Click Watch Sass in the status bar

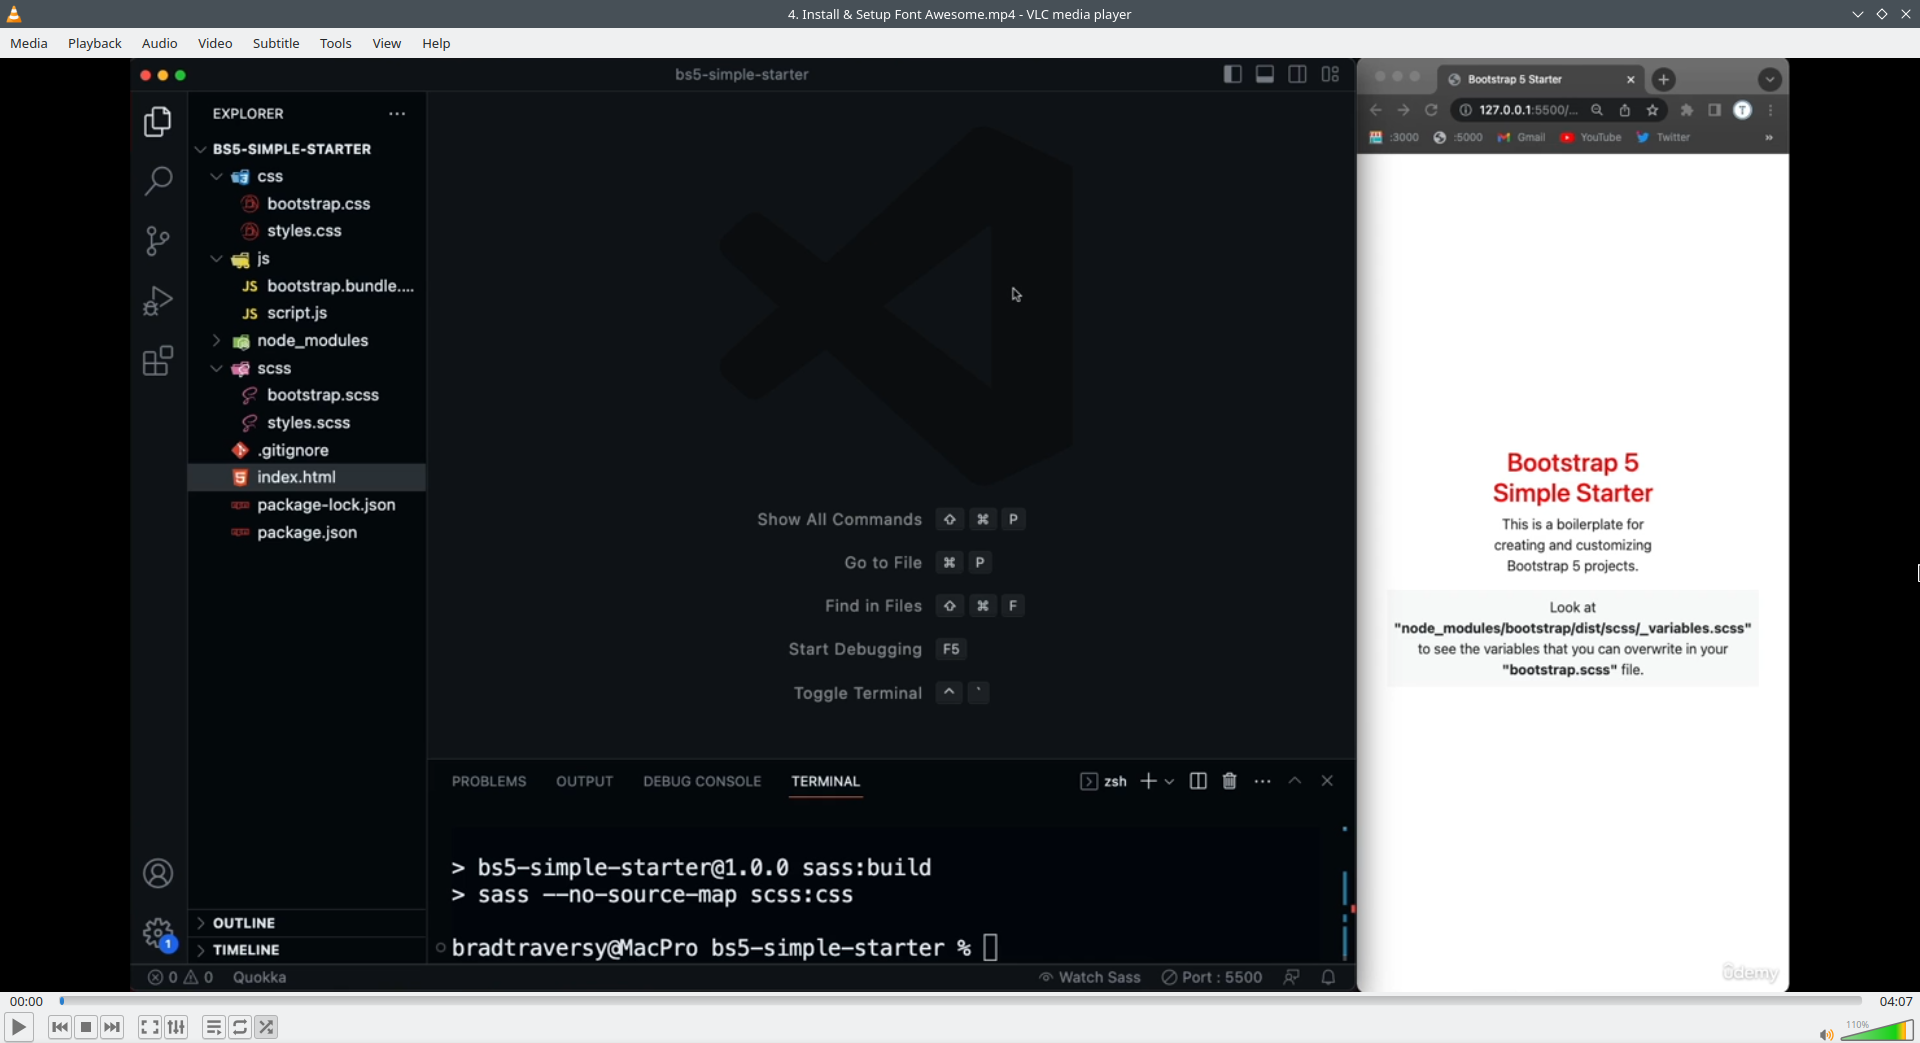click(x=1089, y=977)
